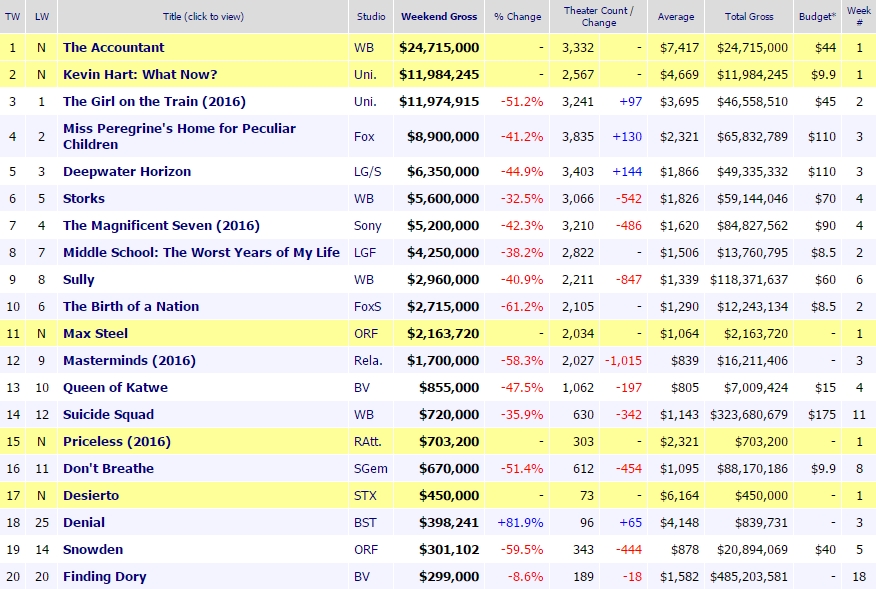
Task: Open The Accountant movie title link
Action: 113,48
